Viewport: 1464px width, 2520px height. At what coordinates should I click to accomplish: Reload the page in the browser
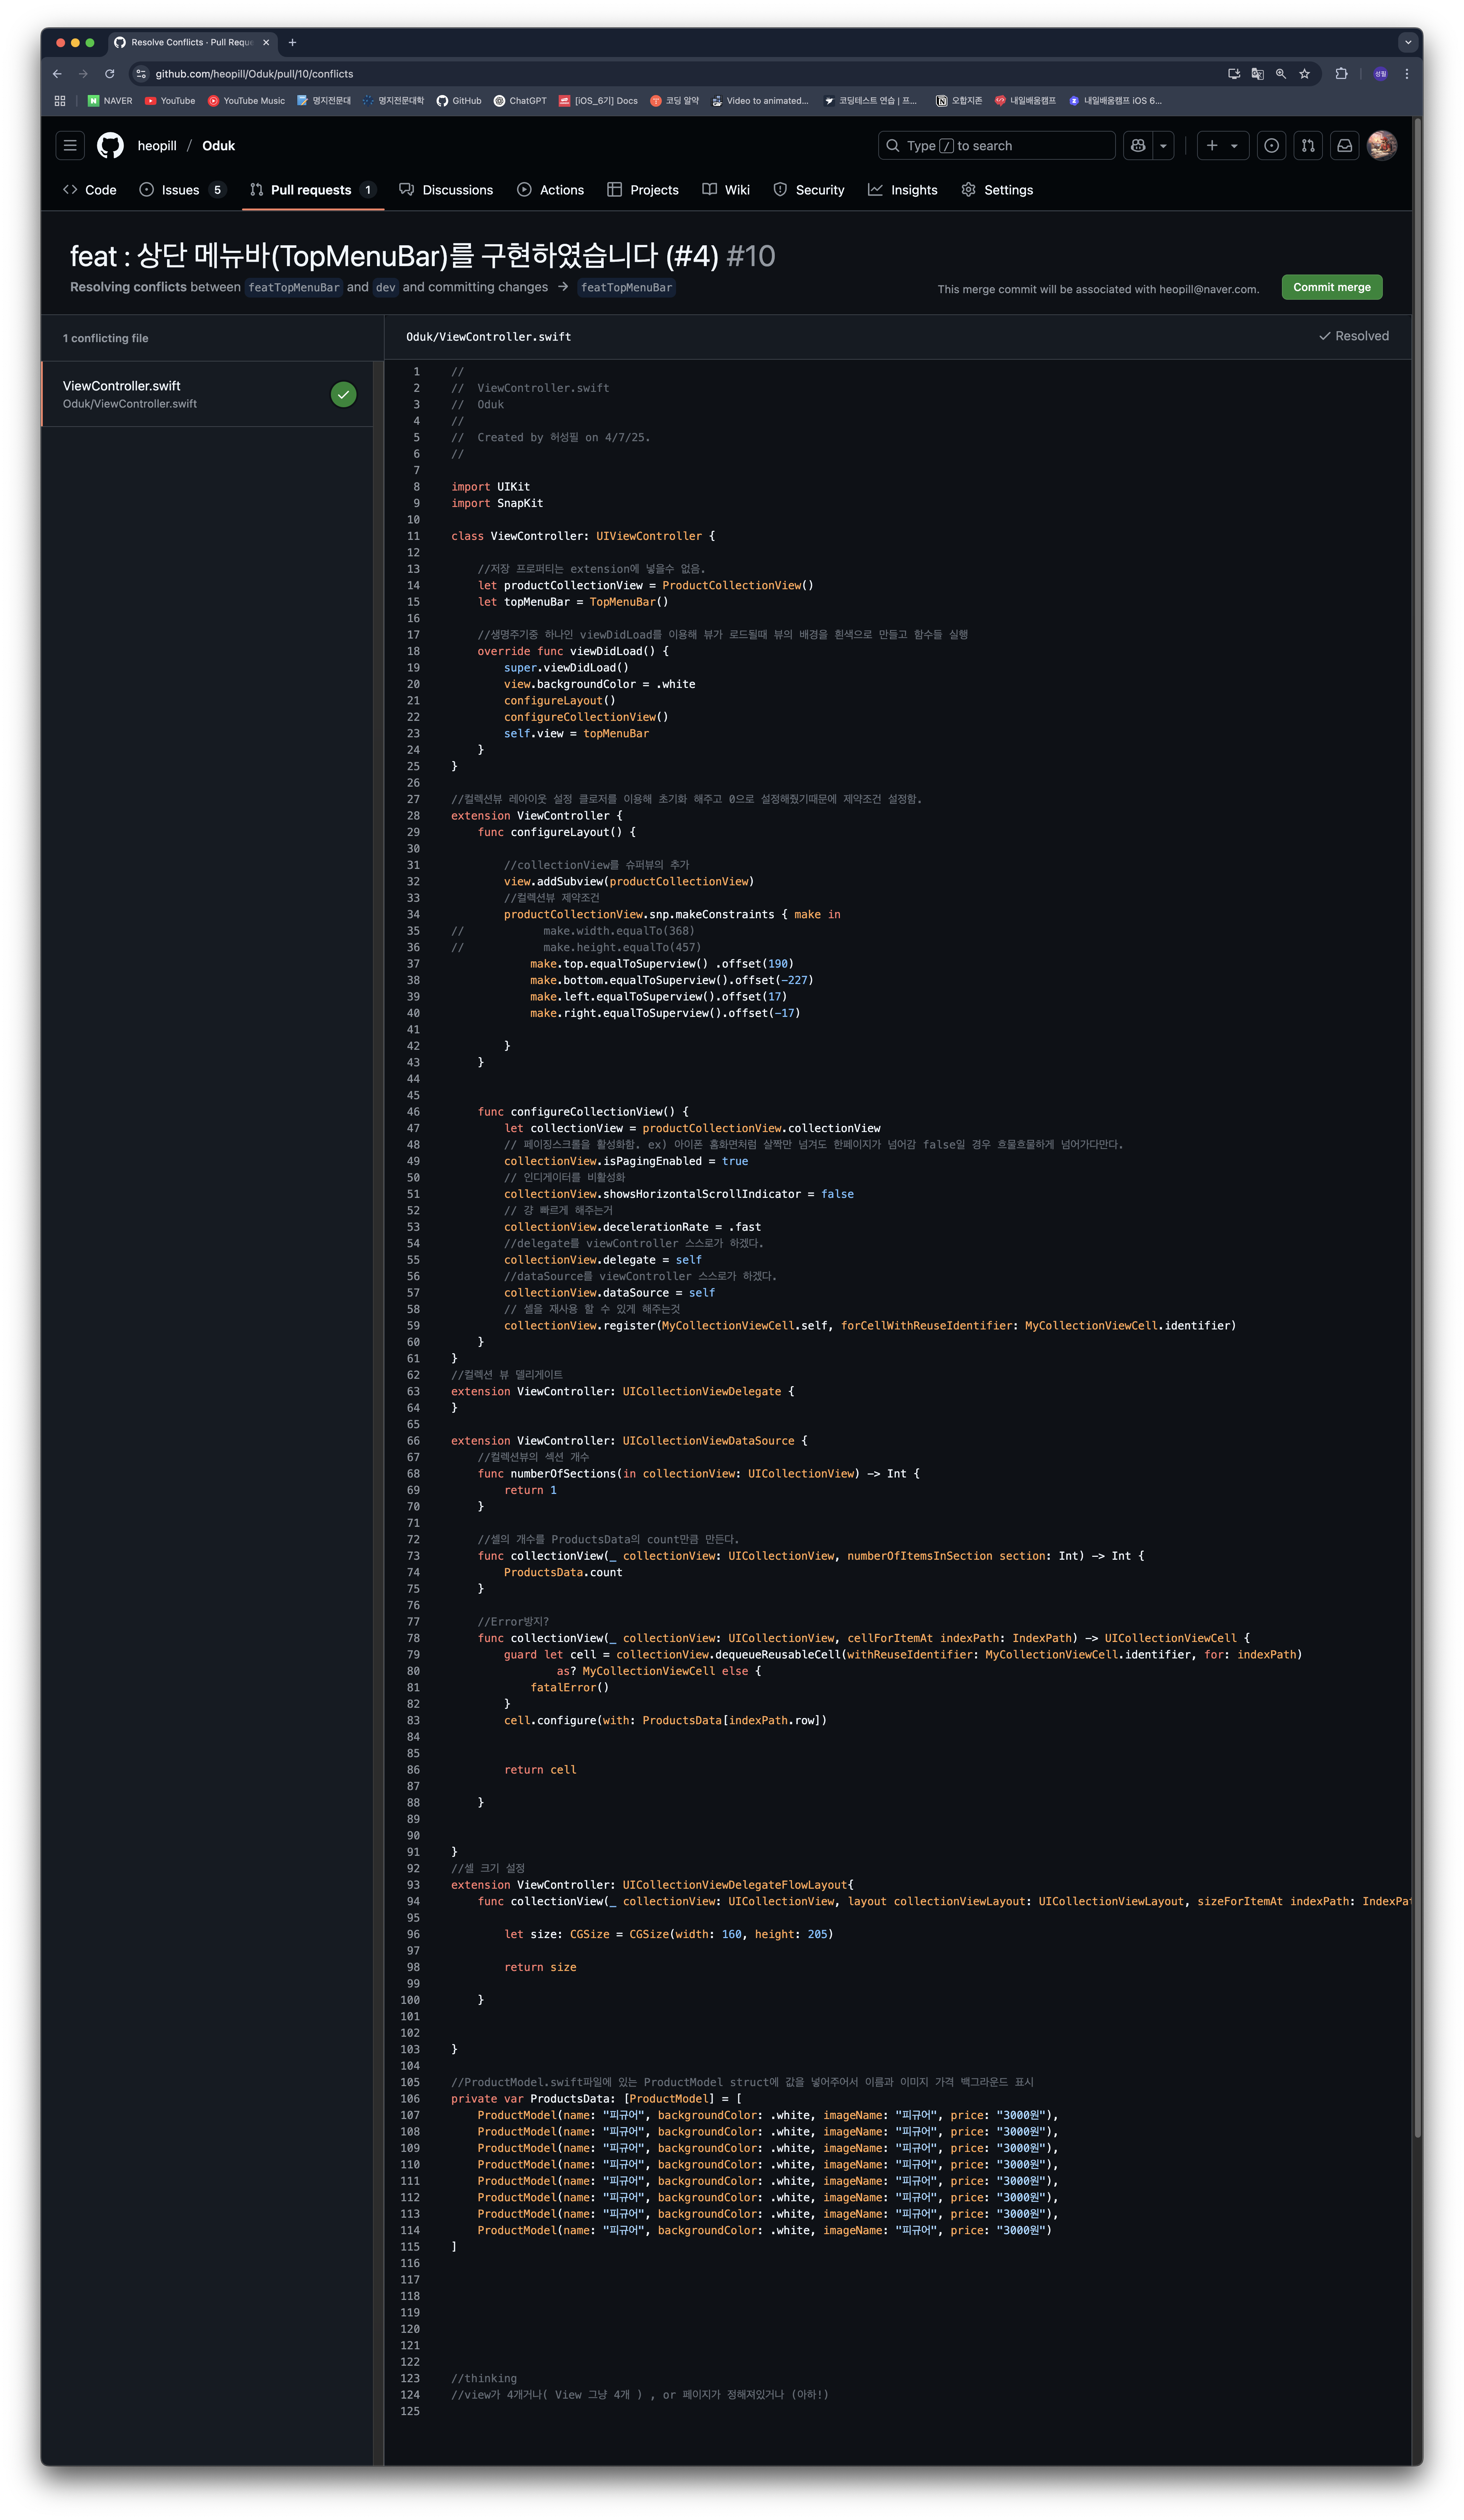[110, 74]
